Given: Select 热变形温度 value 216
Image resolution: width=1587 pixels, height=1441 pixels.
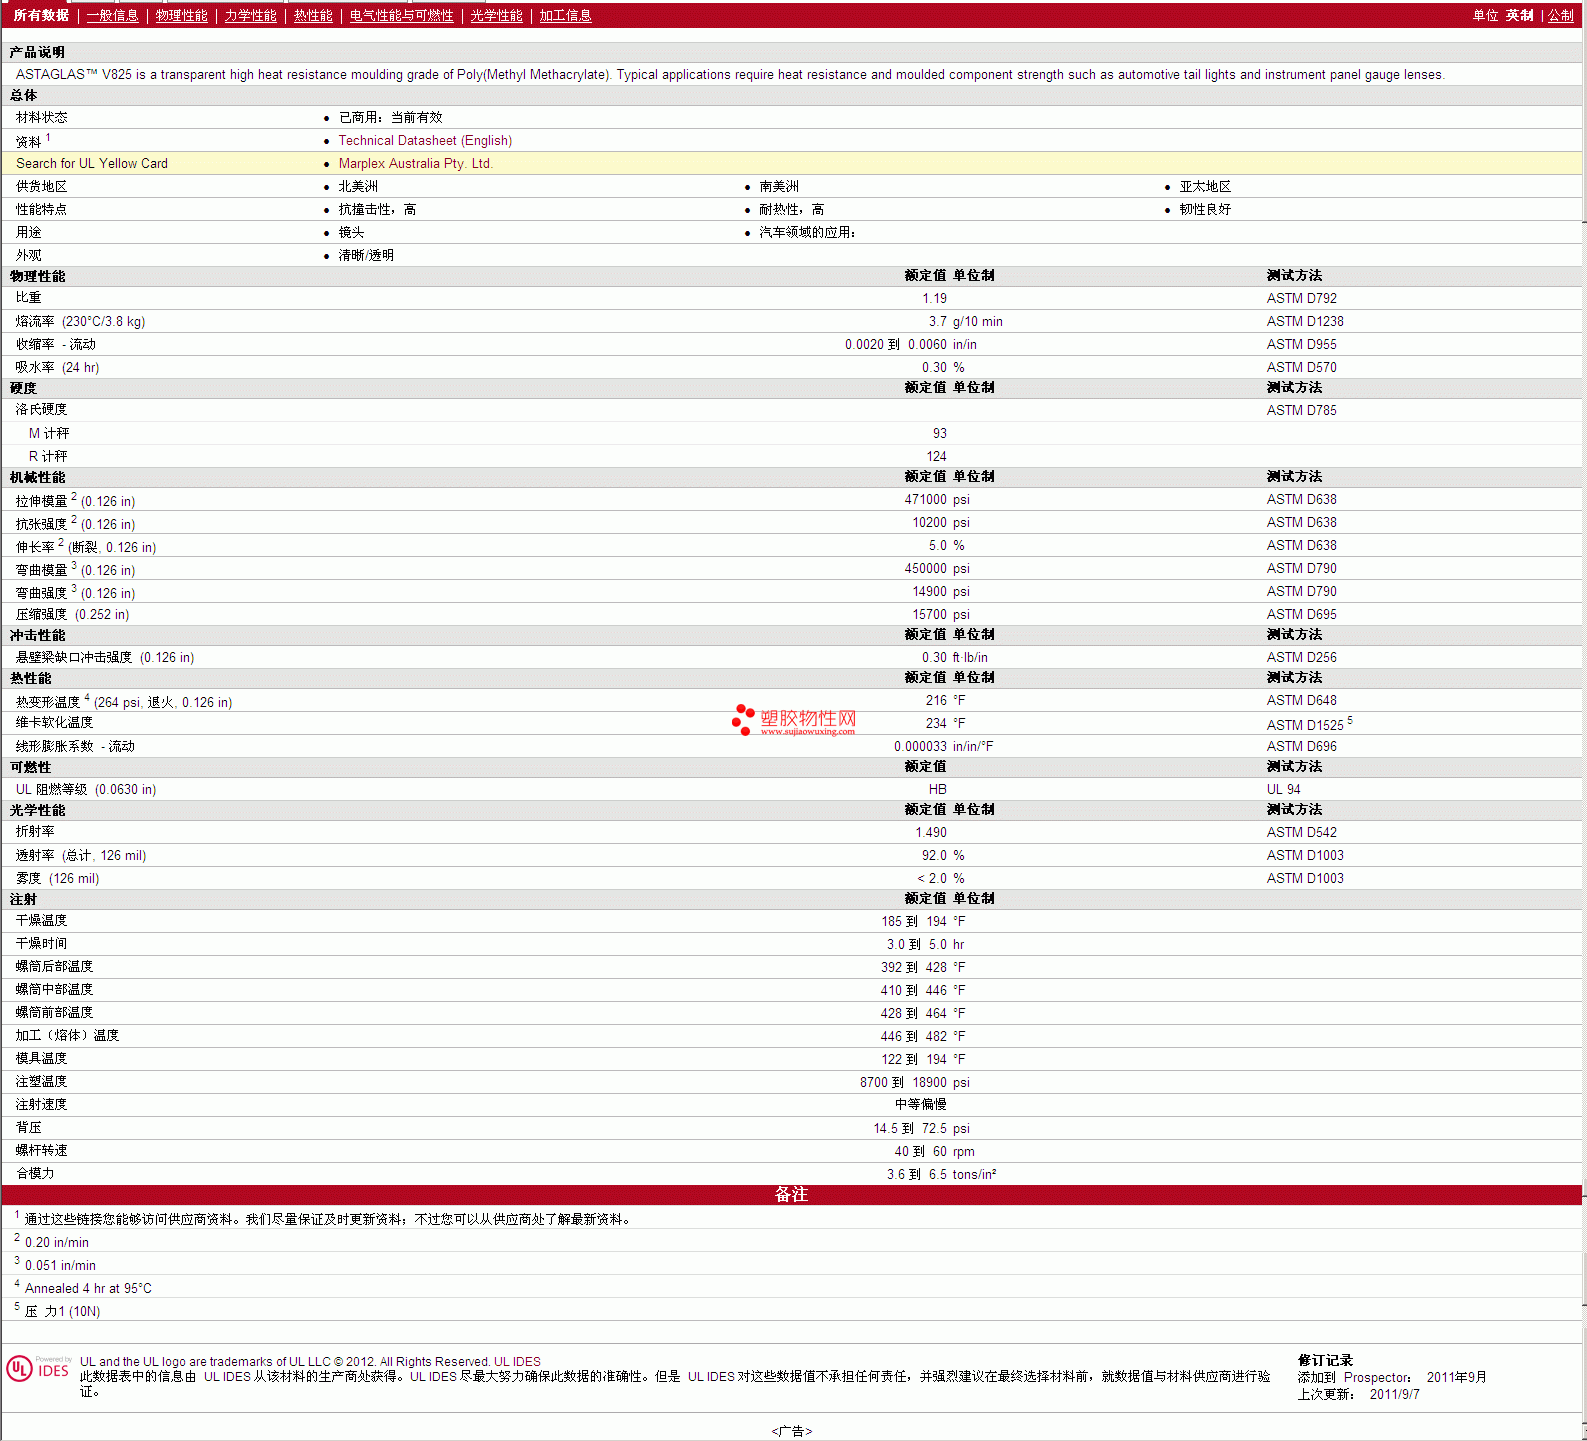Looking at the screenshot, I should coord(936,700).
